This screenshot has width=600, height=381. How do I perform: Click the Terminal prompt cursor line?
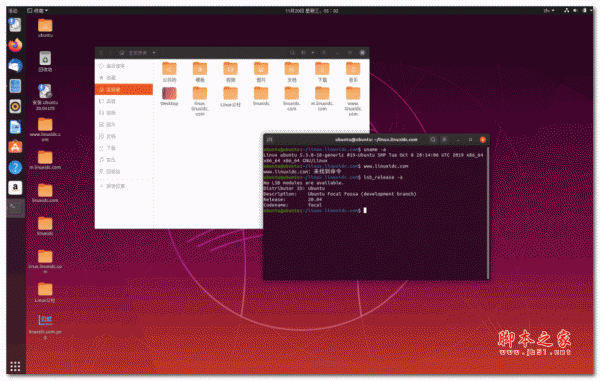pos(315,210)
